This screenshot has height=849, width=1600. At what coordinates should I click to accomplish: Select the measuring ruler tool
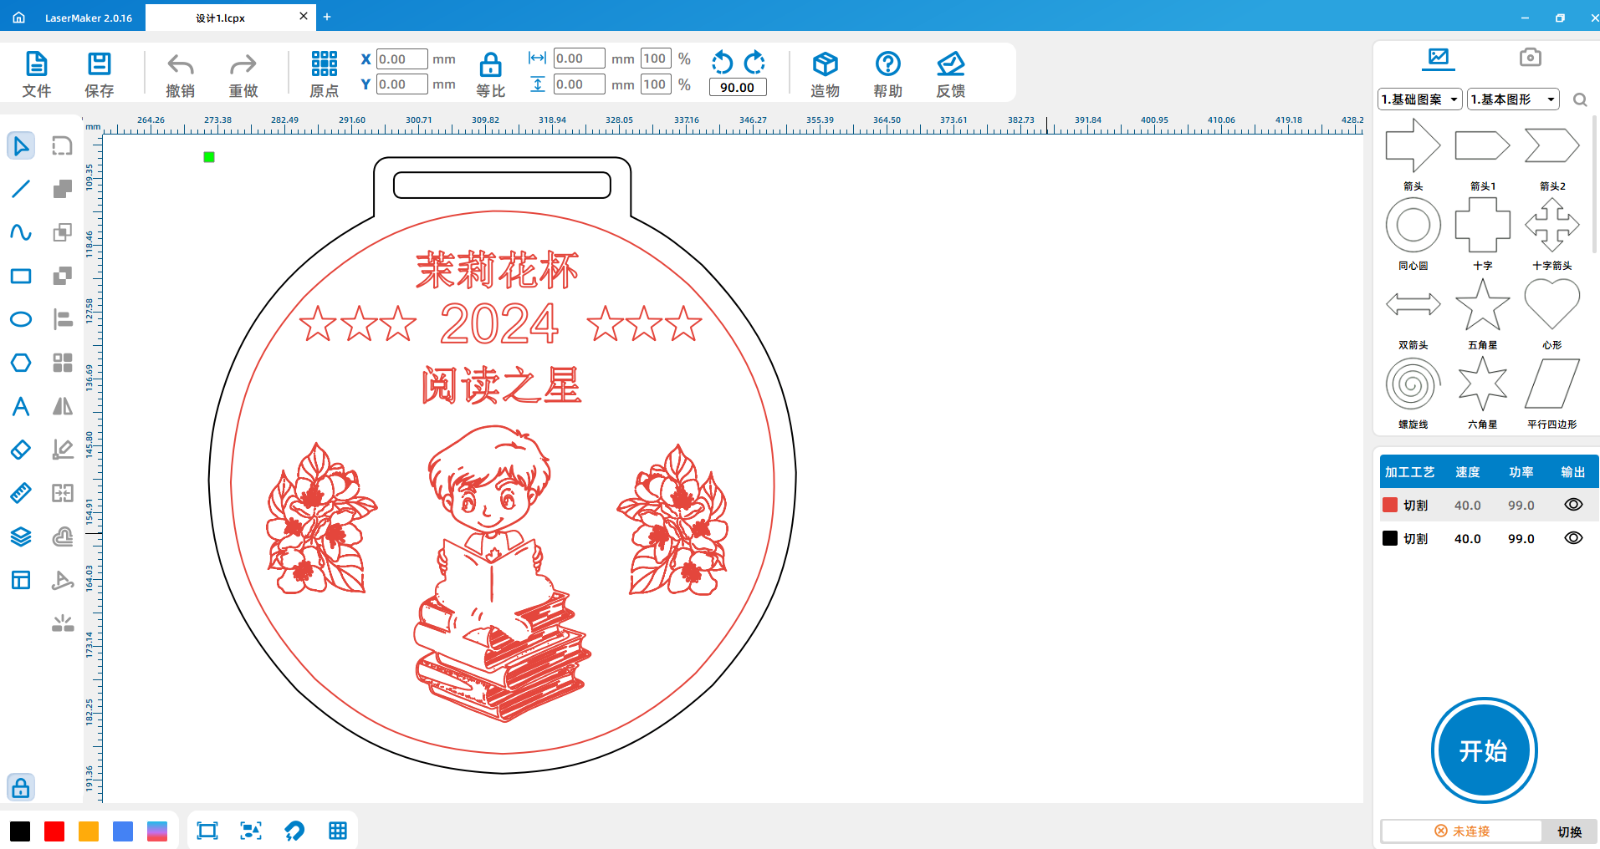point(21,493)
